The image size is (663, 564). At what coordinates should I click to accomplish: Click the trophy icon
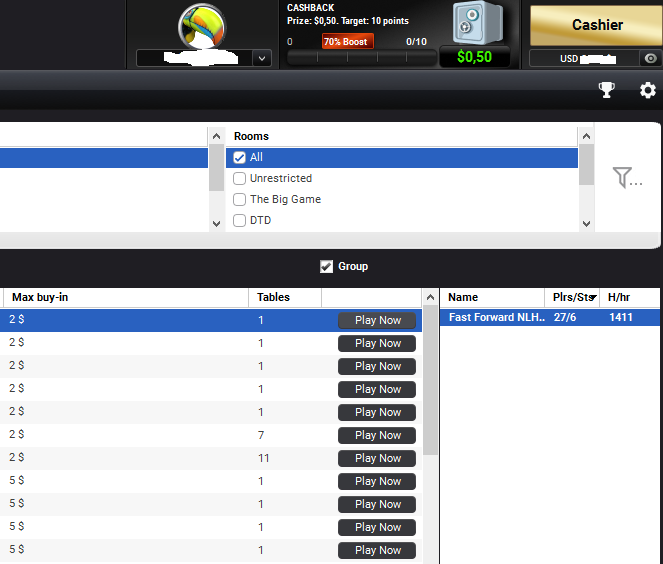coord(606,91)
